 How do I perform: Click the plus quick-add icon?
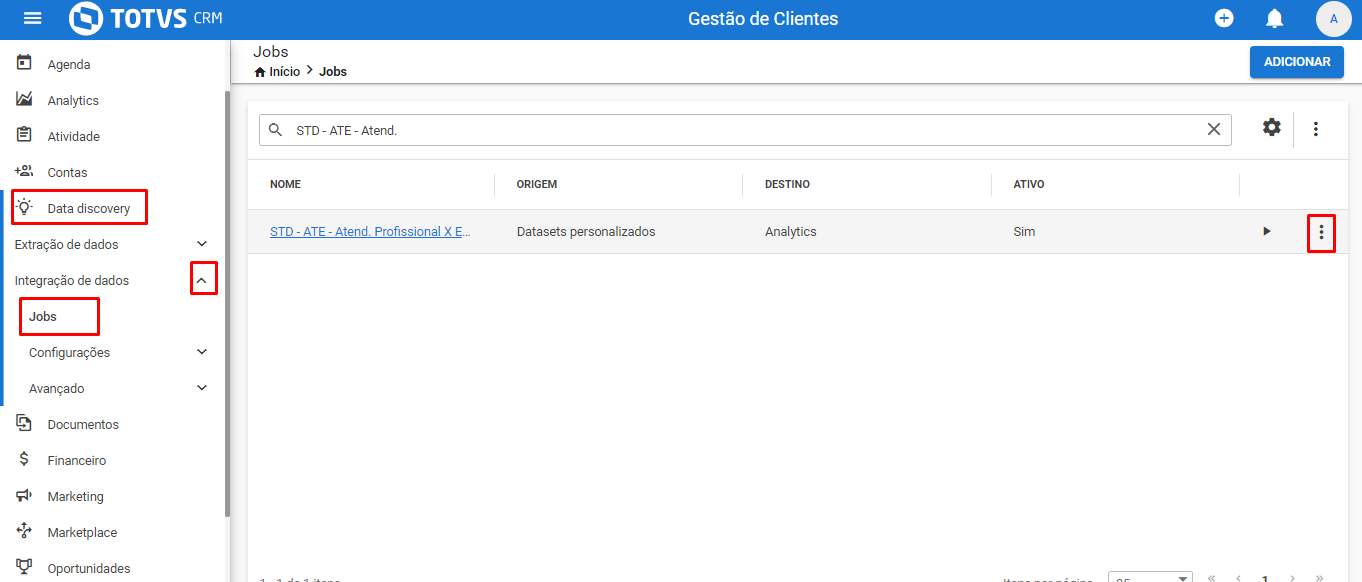pos(1224,18)
